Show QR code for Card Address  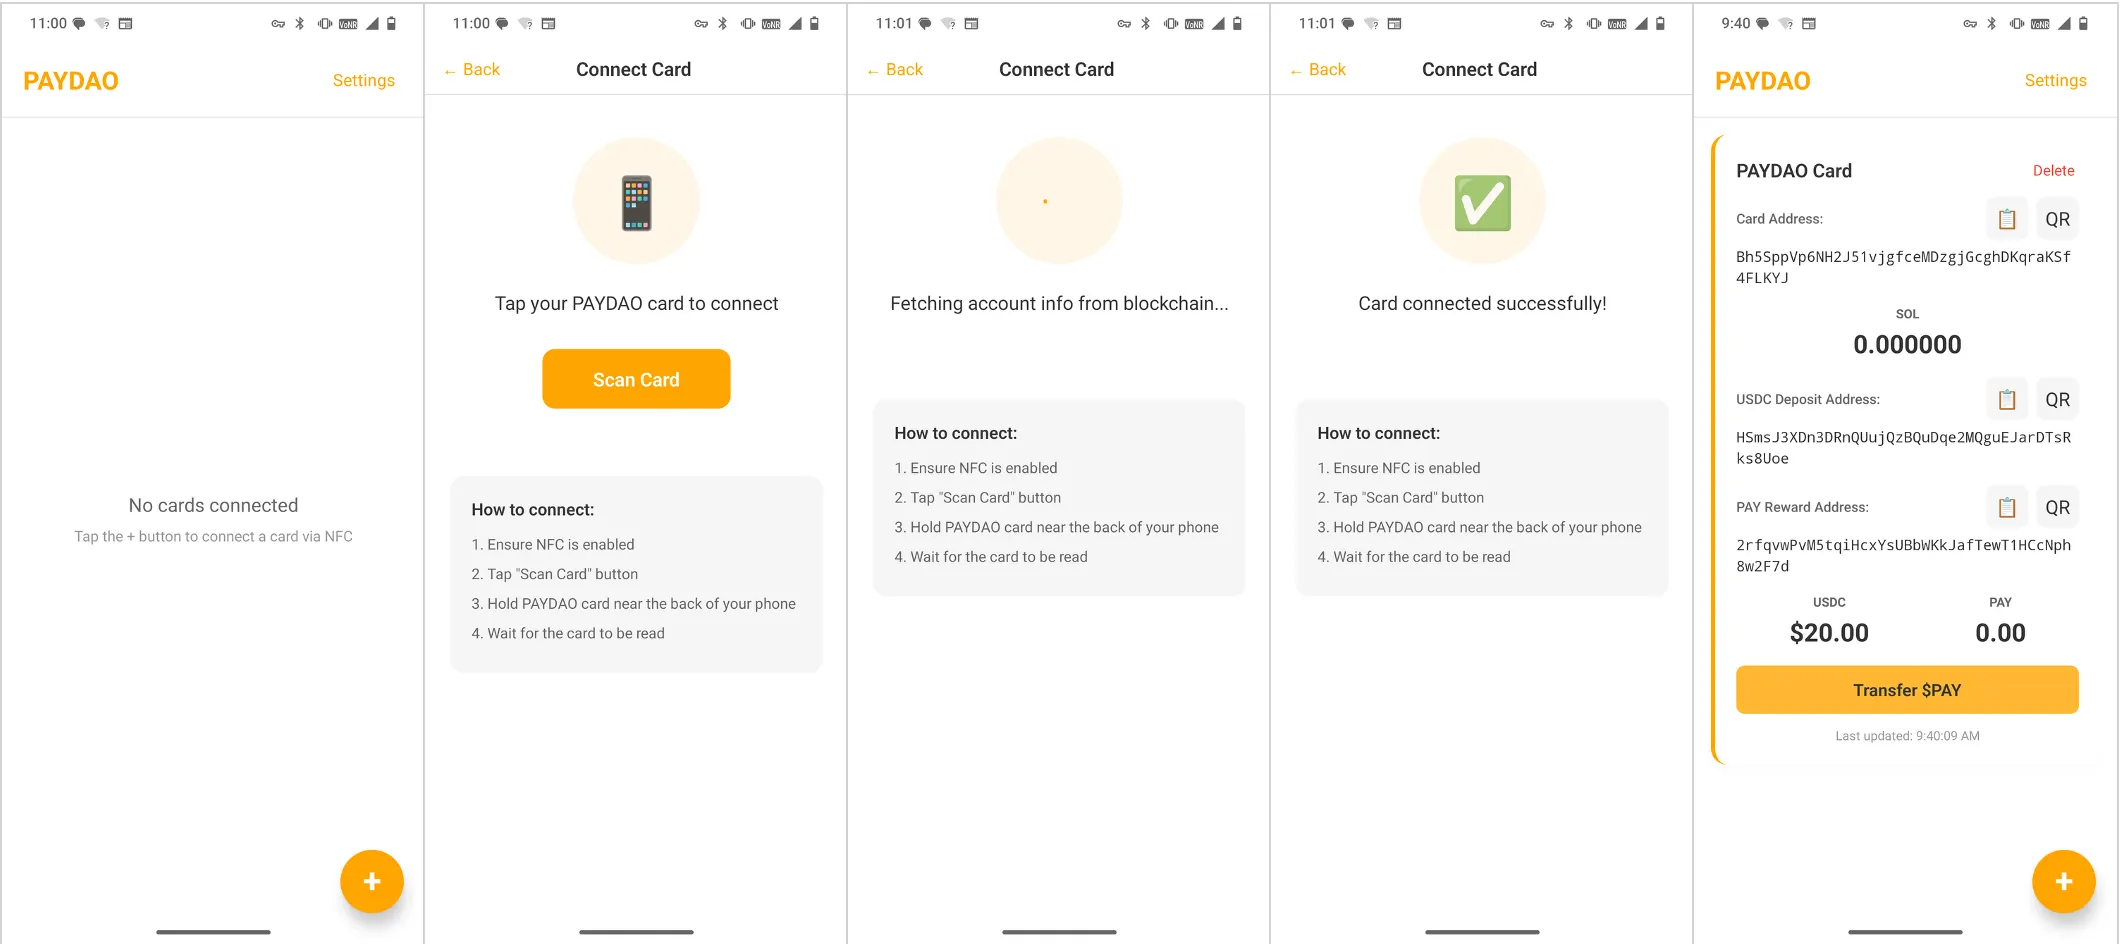(2057, 219)
